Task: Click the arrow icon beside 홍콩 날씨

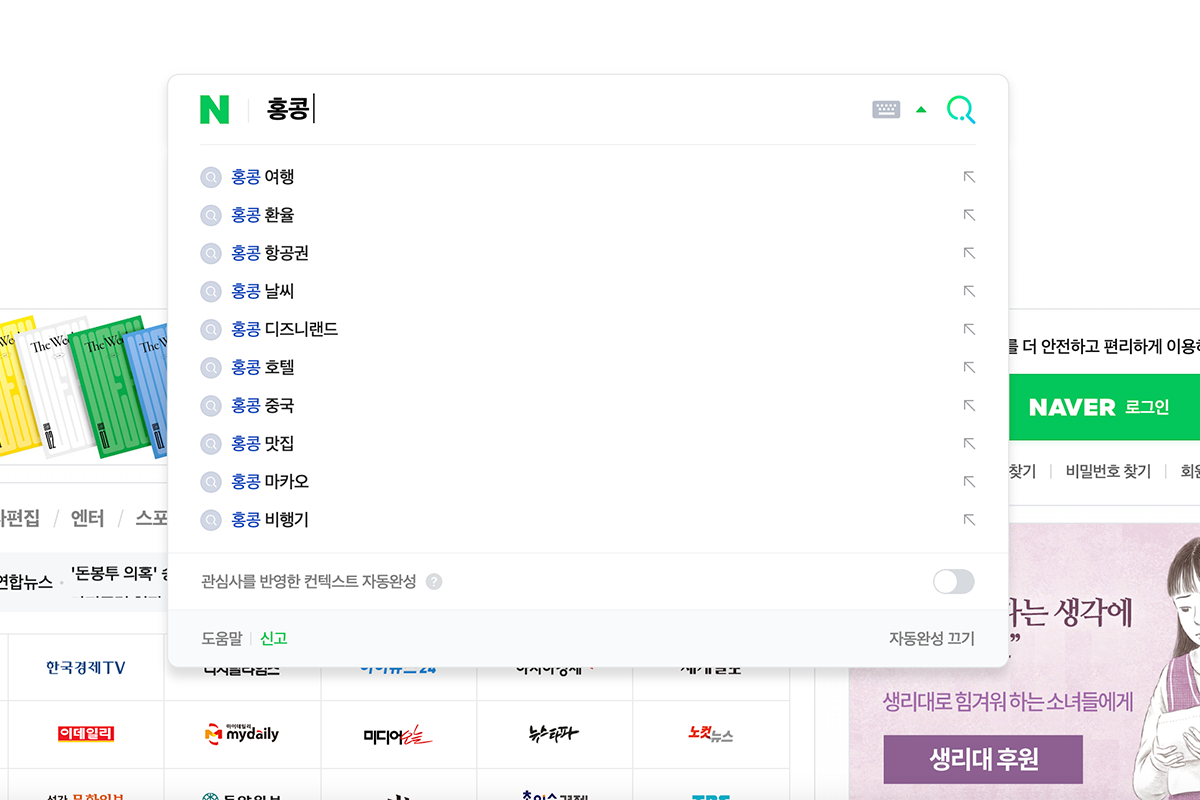Action: [968, 291]
